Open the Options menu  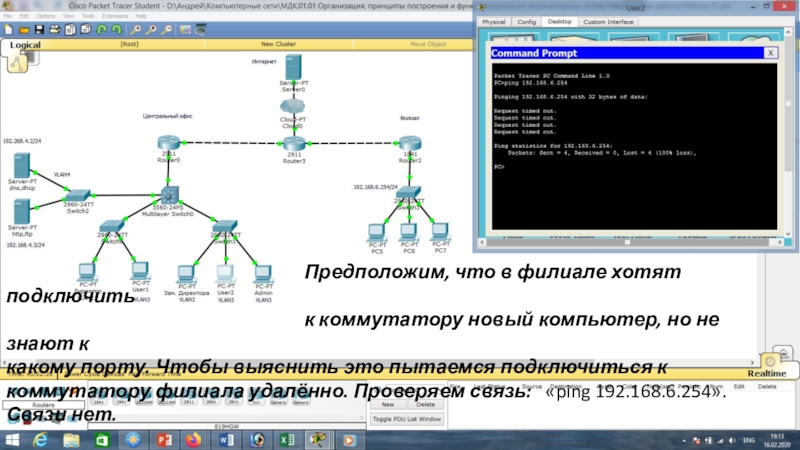[45, 16]
